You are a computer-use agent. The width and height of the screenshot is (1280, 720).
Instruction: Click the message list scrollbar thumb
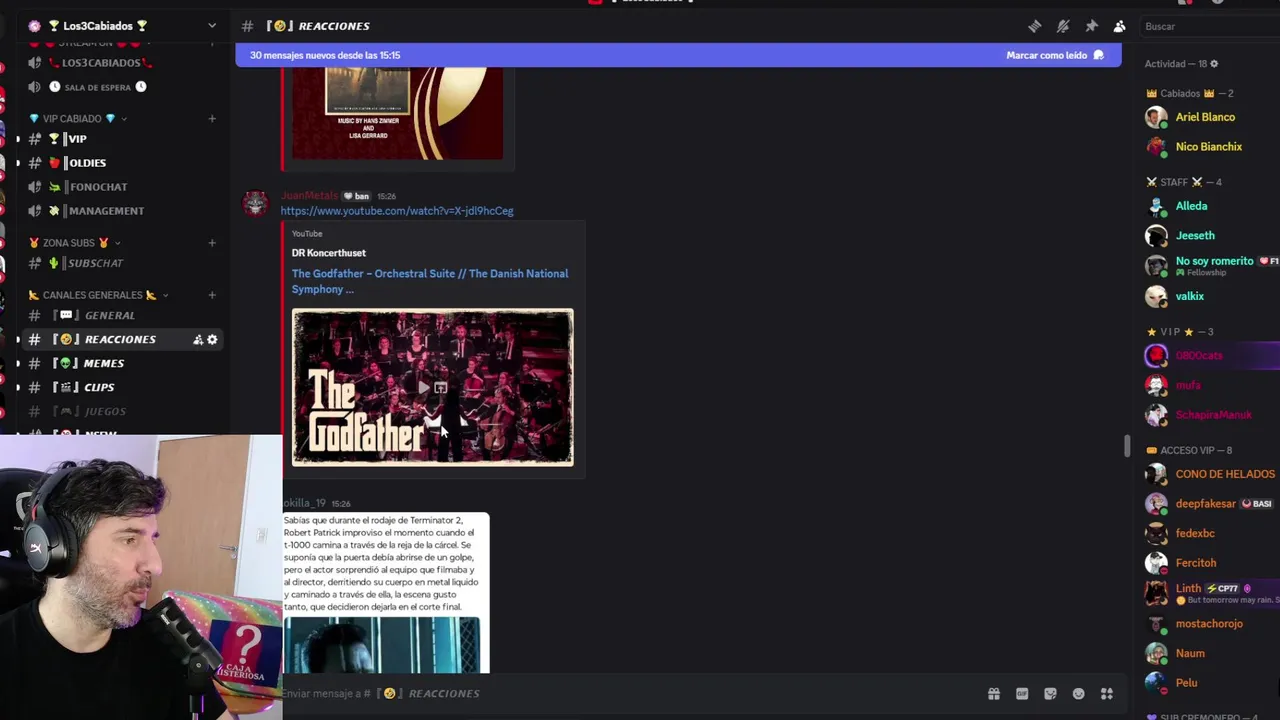(1126, 446)
